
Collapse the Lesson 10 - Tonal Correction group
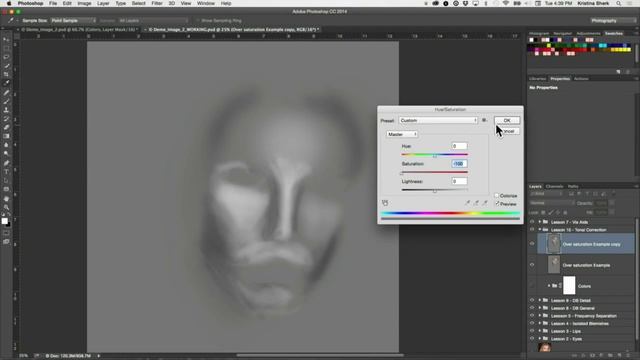[540, 230]
